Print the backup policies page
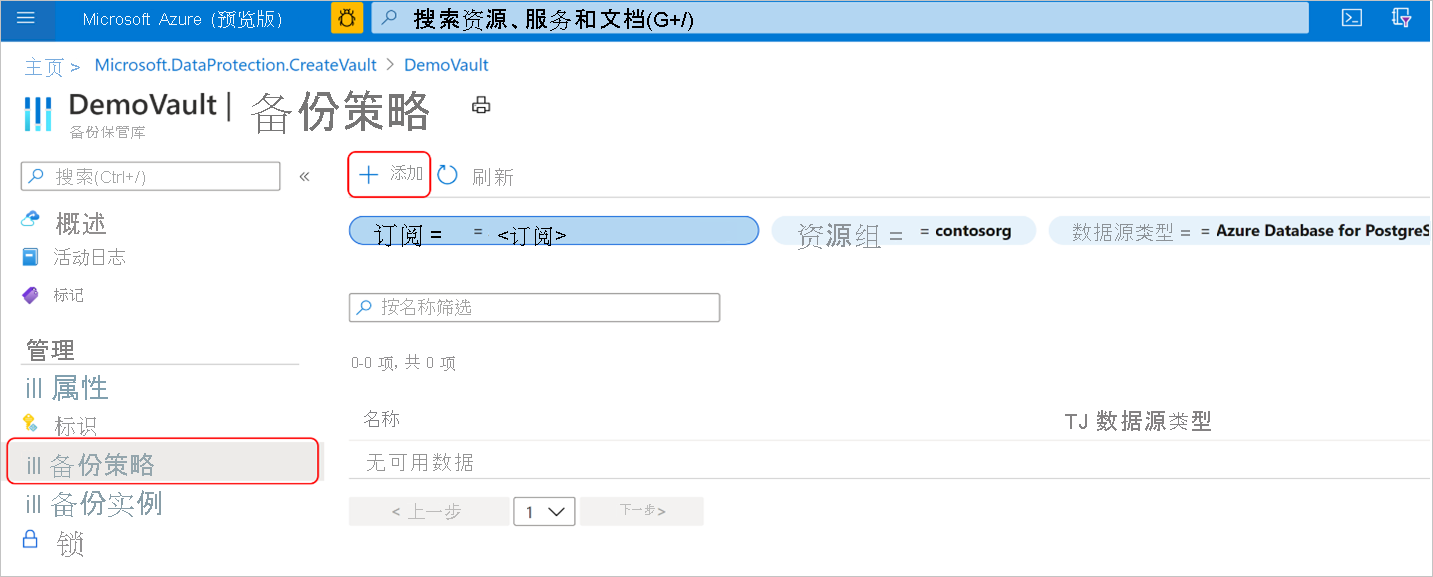The width and height of the screenshot is (1433, 577). (481, 105)
